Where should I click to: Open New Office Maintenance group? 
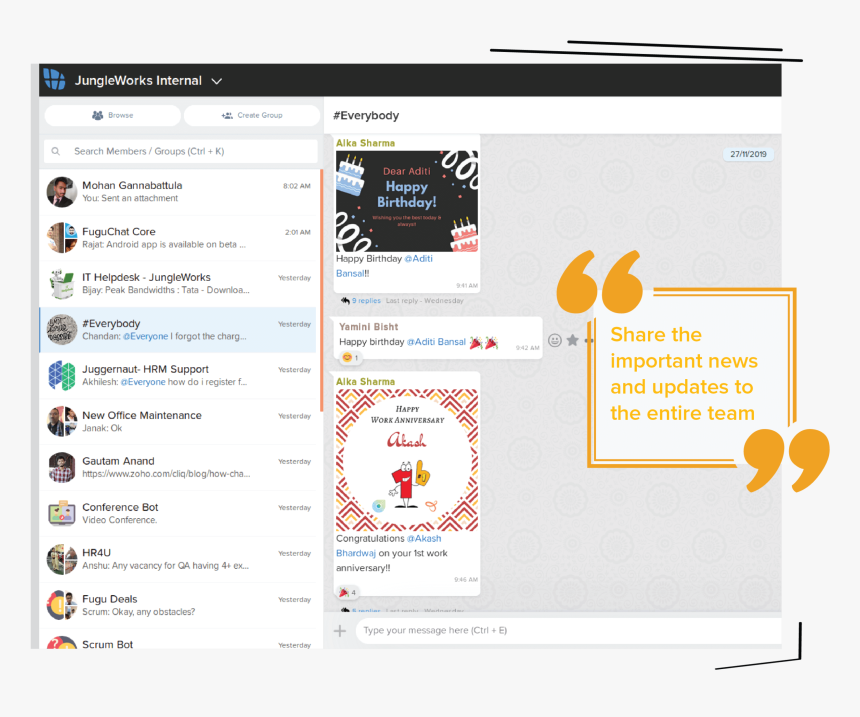pos(179,421)
